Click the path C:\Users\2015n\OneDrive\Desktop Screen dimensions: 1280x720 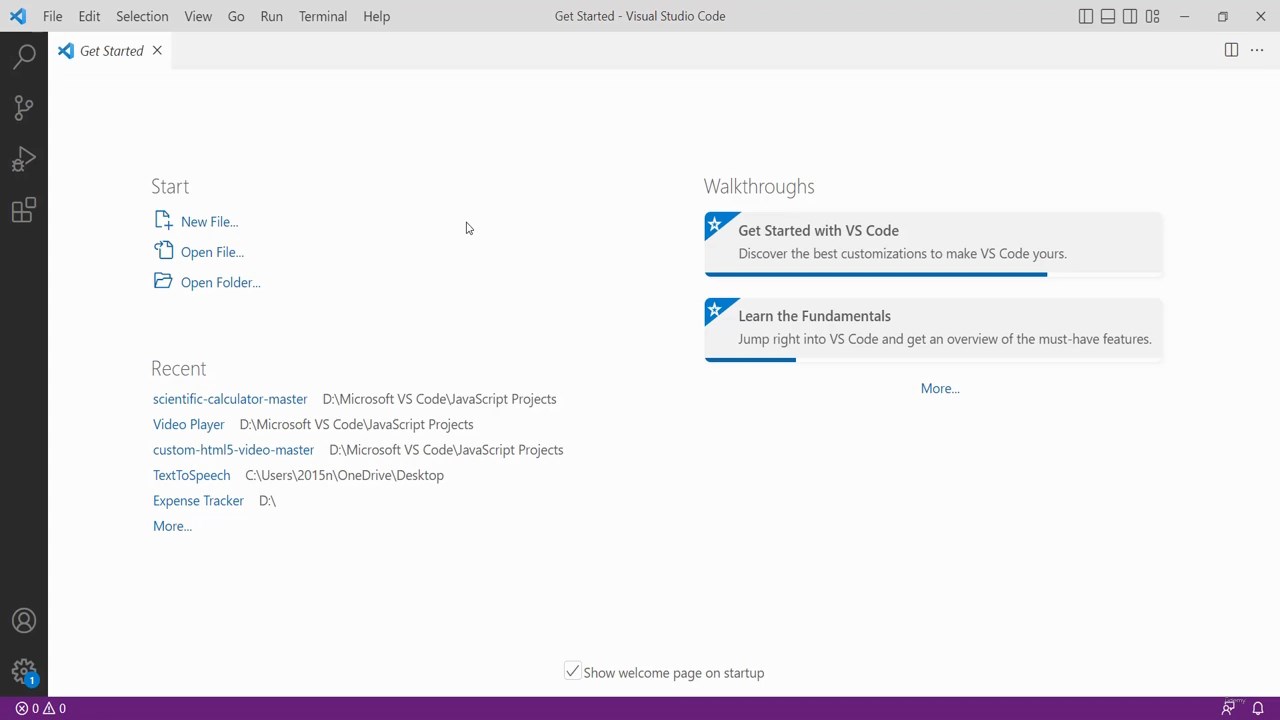(344, 475)
